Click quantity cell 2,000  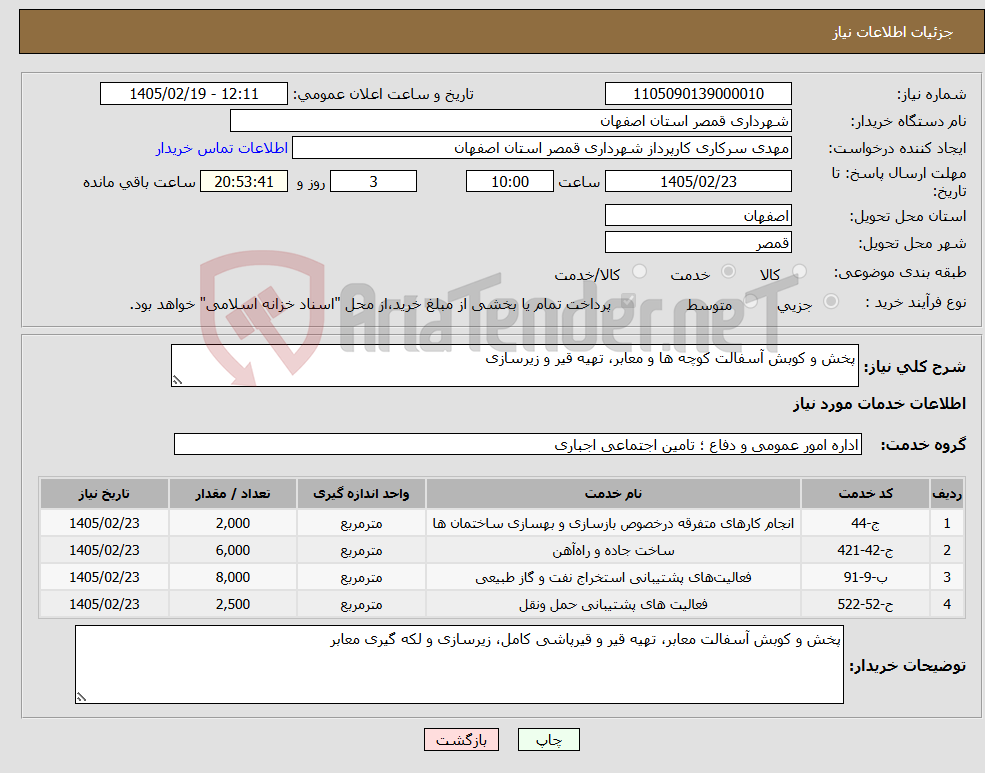pos(232,523)
